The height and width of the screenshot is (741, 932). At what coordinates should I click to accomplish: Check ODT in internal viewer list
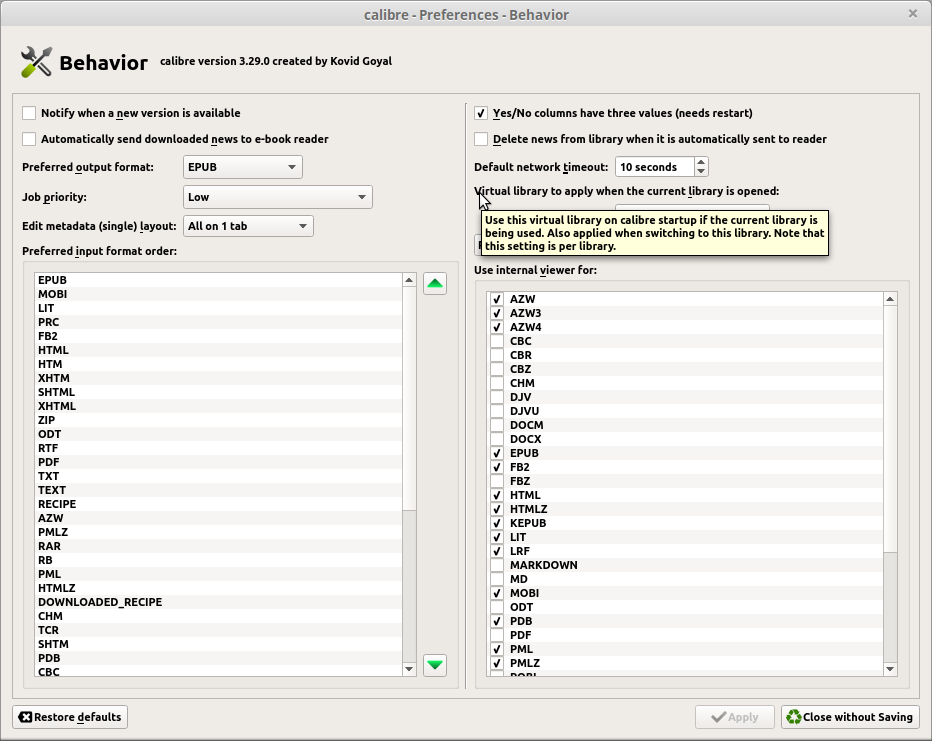497,607
